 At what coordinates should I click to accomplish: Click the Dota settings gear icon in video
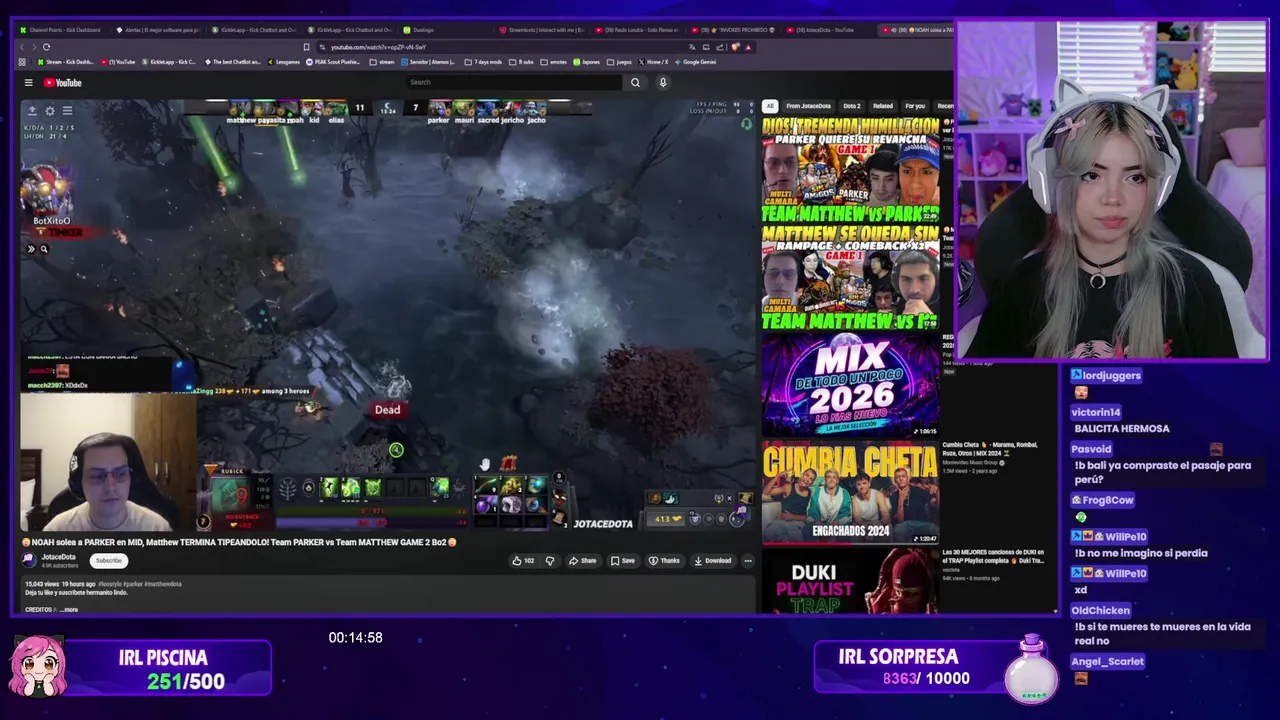(x=50, y=111)
